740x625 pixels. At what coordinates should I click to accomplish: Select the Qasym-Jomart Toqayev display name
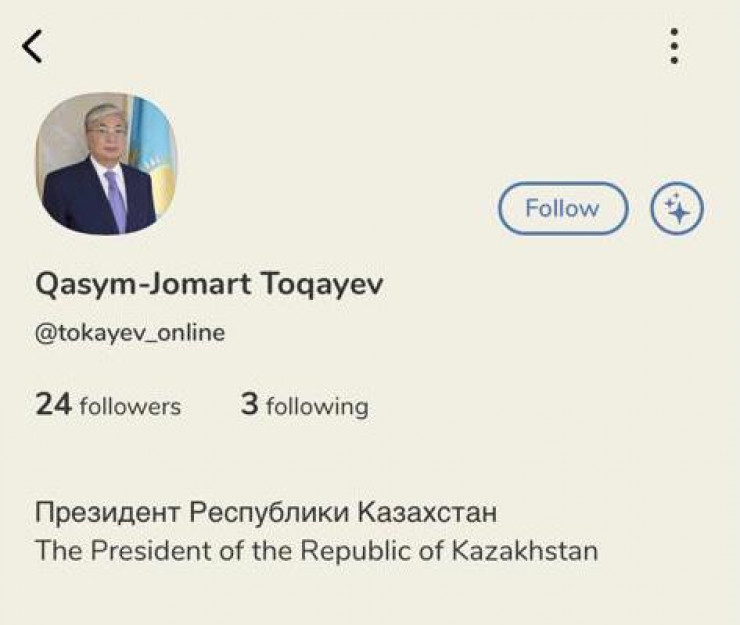209,285
